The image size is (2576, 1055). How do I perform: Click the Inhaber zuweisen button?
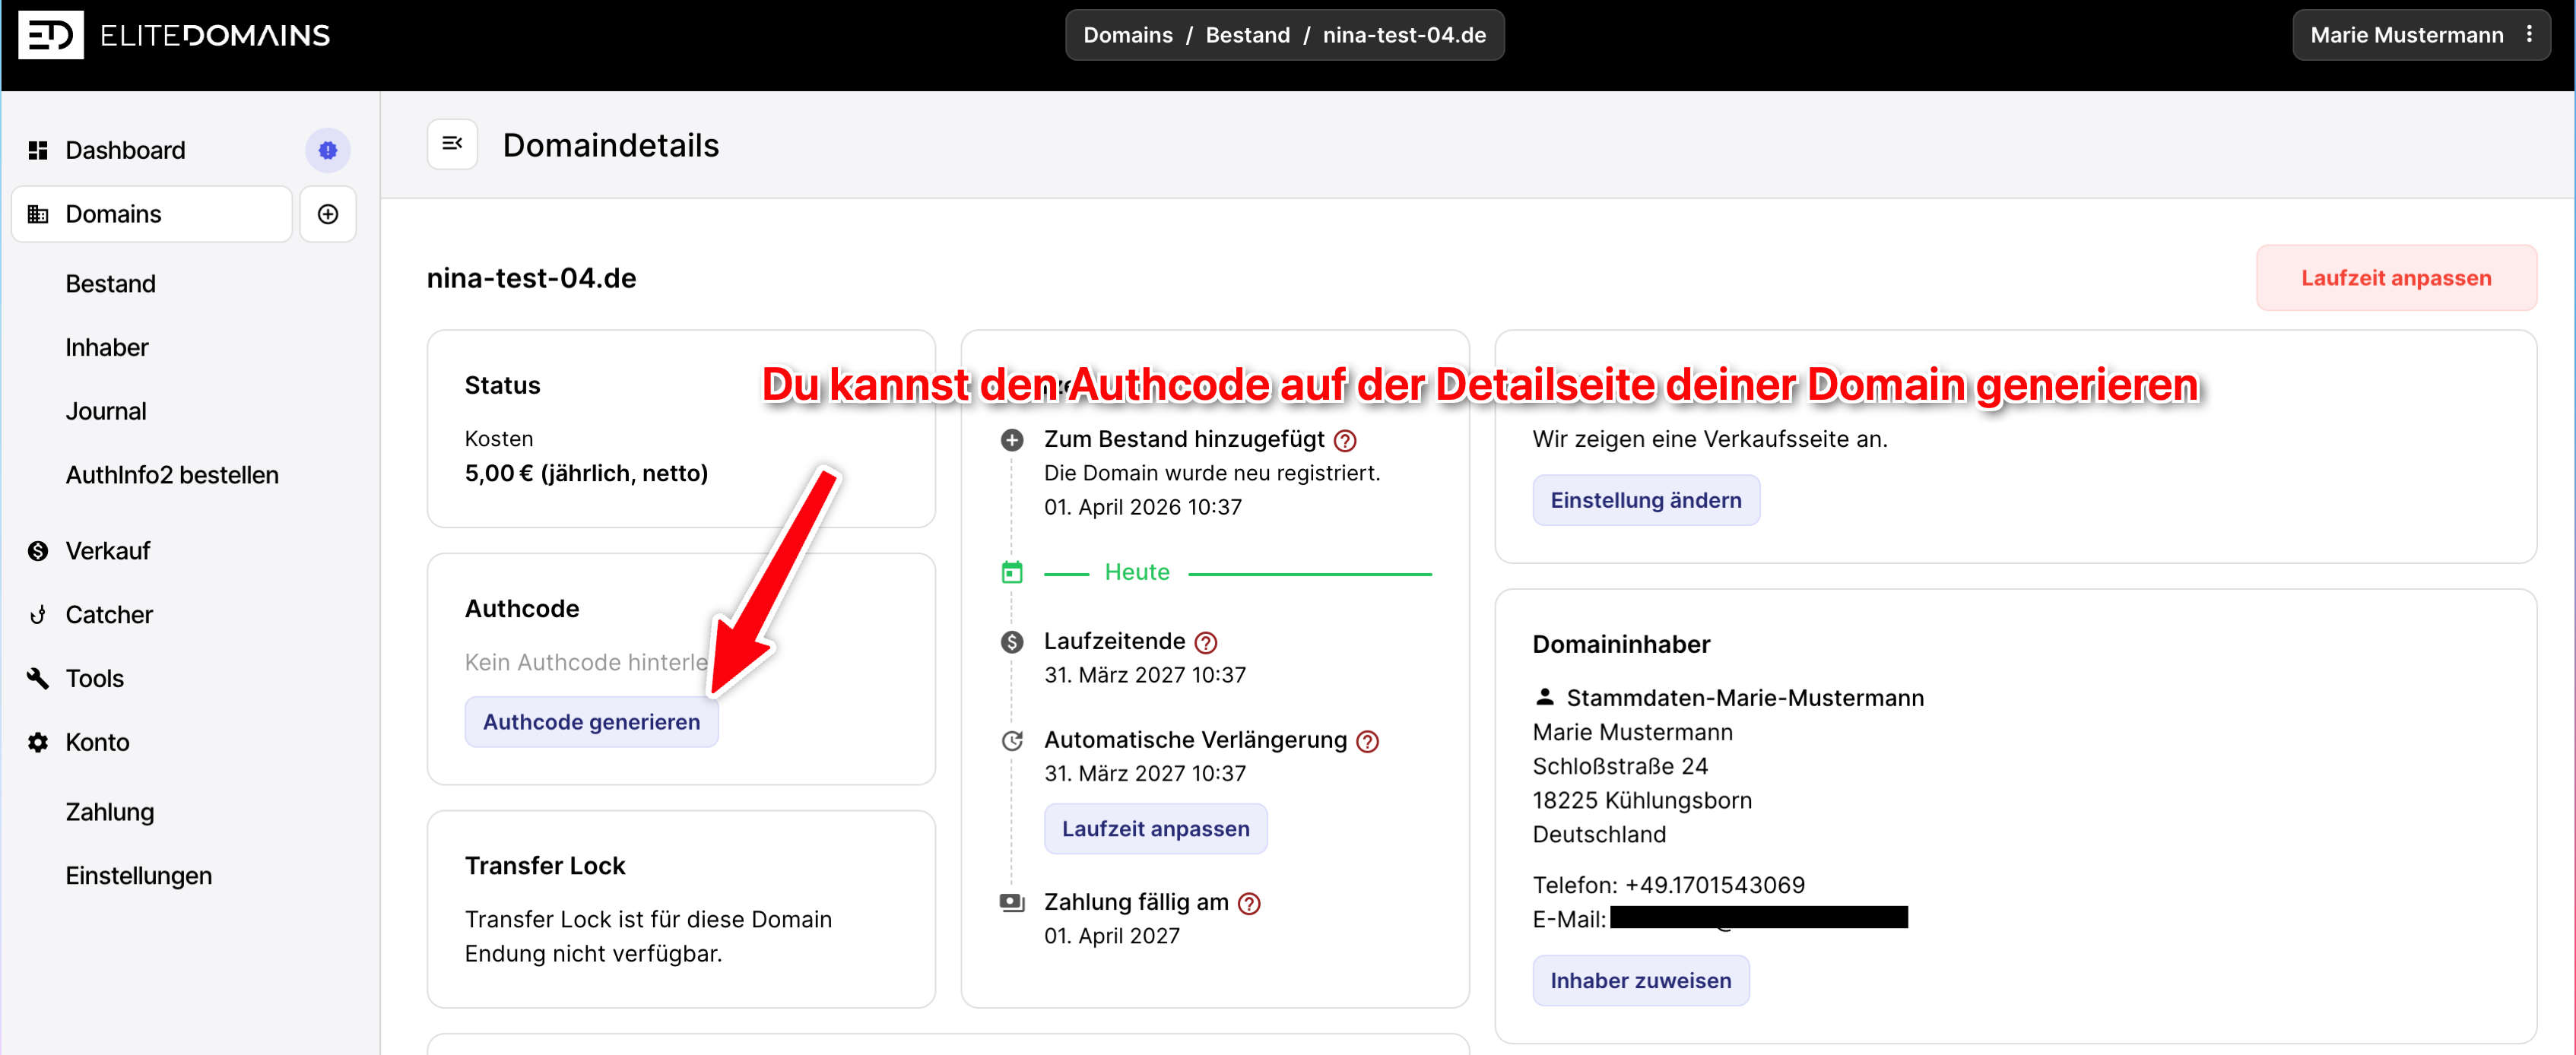coord(1640,981)
